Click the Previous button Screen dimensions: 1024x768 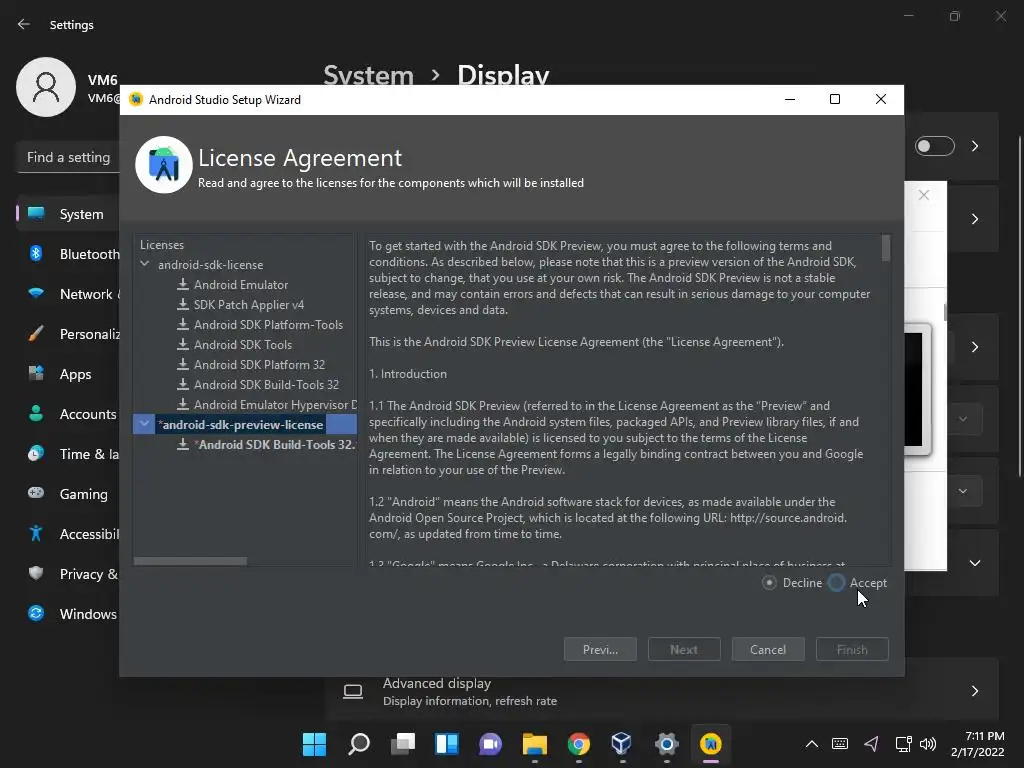tap(600, 650)
